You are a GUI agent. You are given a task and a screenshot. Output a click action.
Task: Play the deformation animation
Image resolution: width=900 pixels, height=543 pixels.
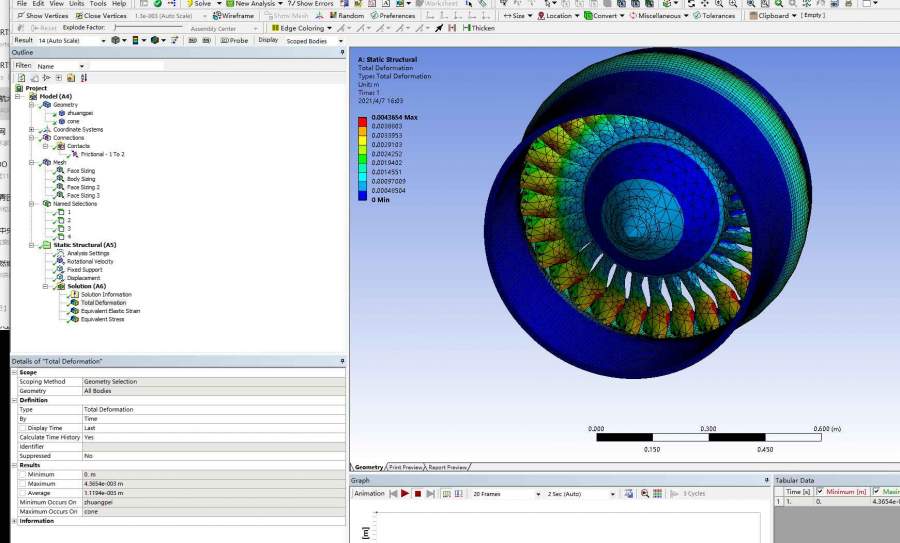pos(405,494)
